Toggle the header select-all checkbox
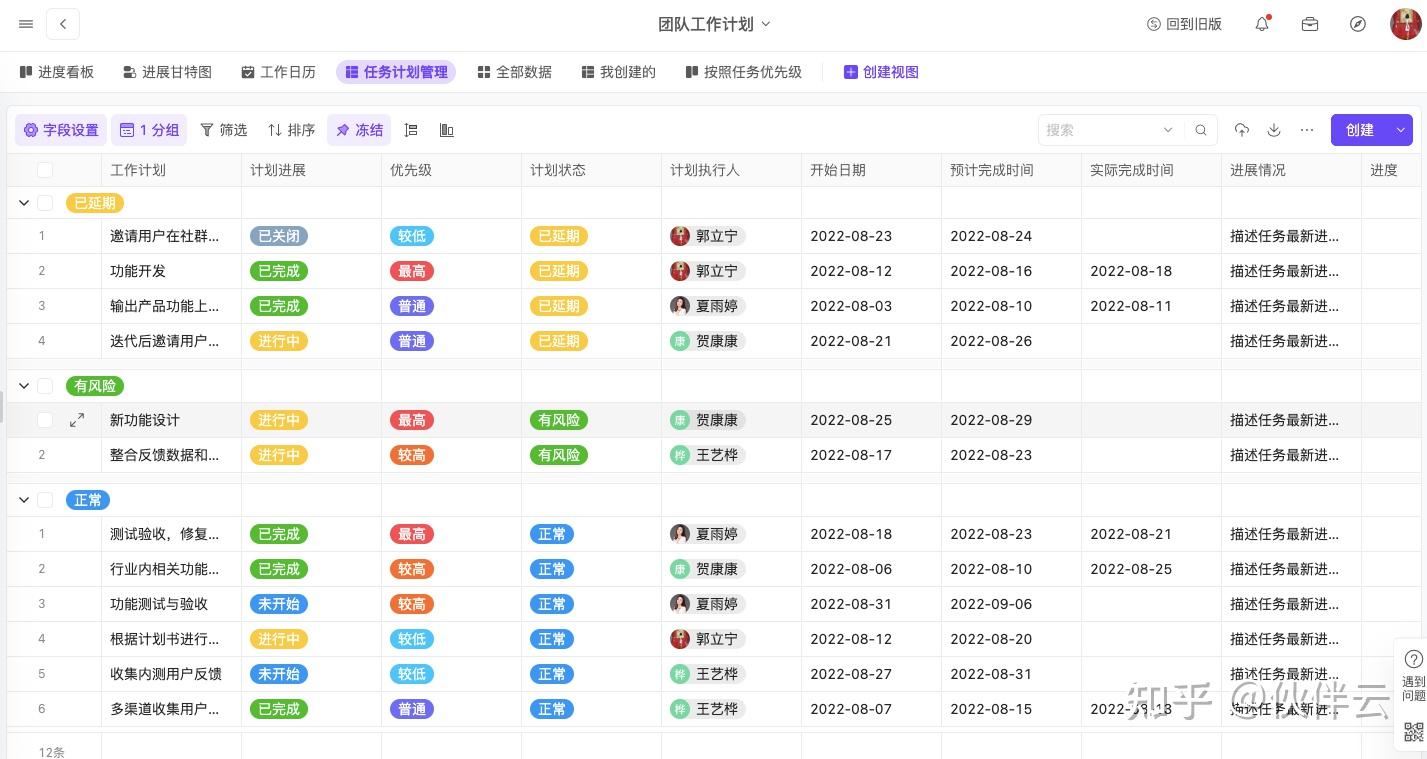 [x=45, y=170]
